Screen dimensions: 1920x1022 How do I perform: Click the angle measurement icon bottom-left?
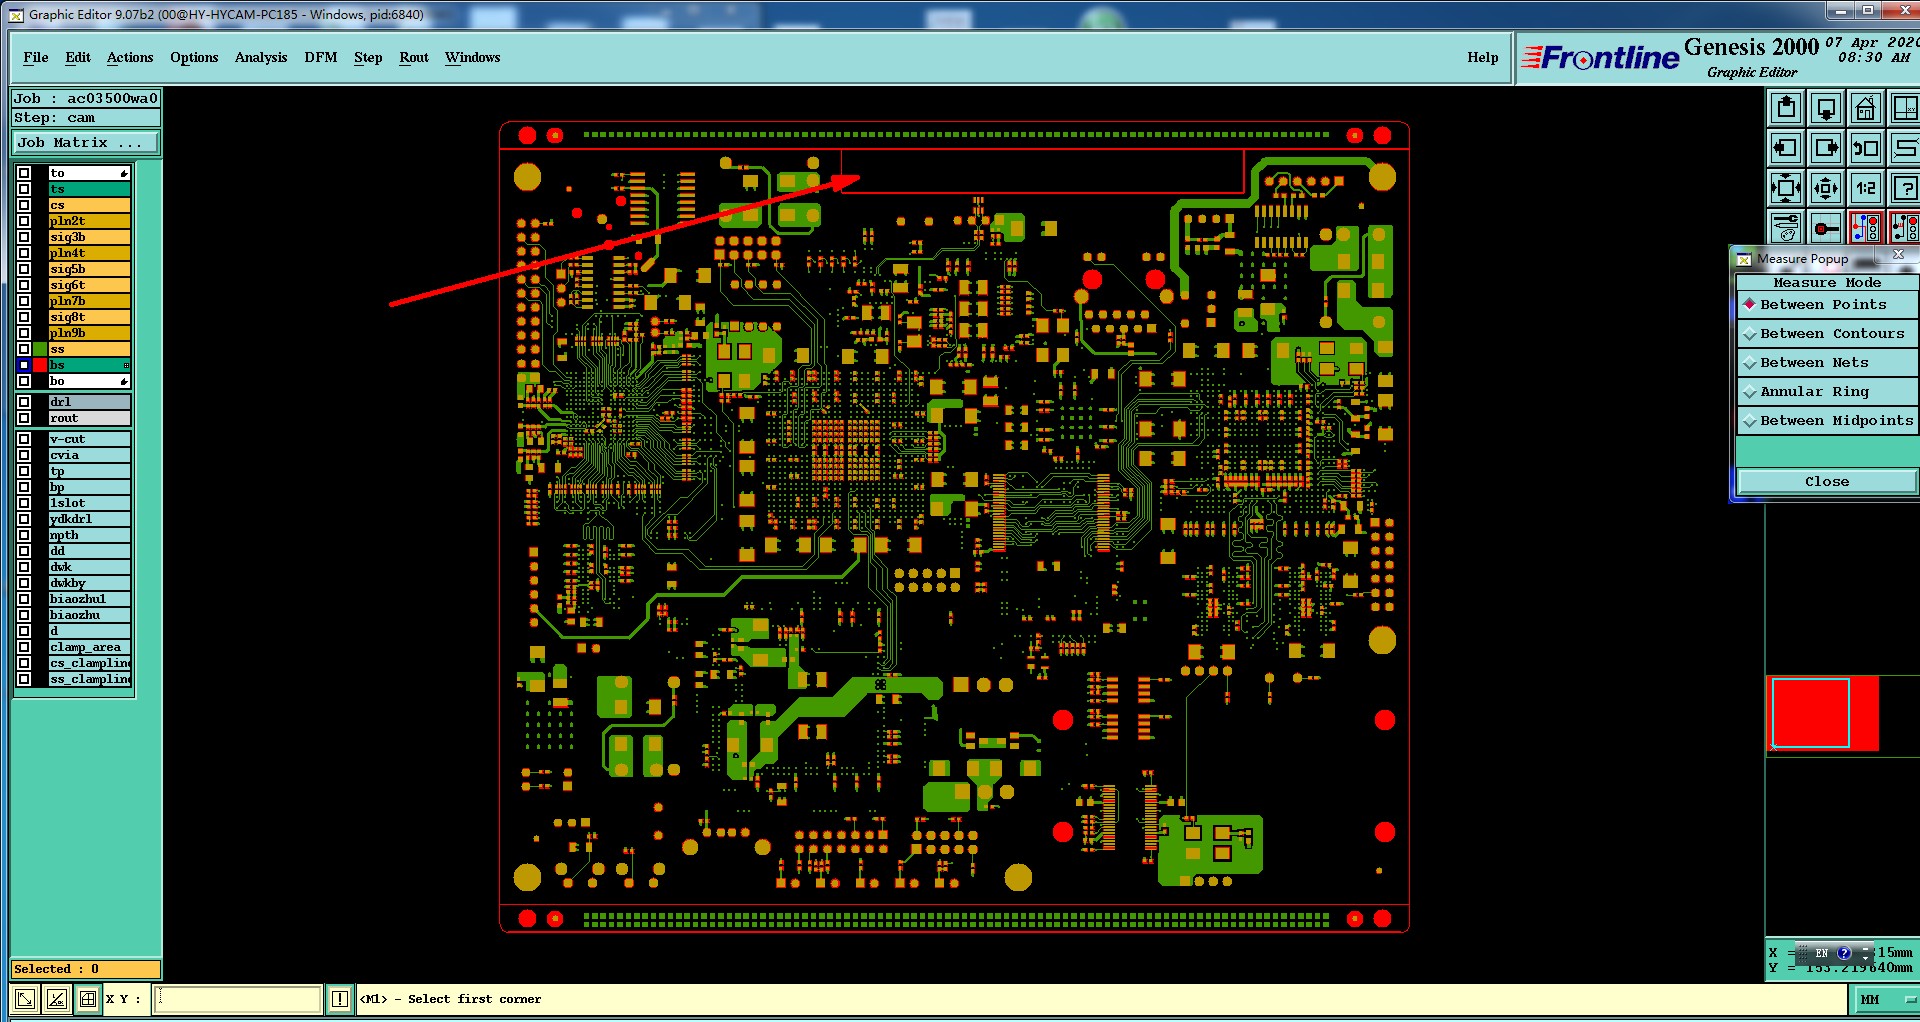click(57, 998)
